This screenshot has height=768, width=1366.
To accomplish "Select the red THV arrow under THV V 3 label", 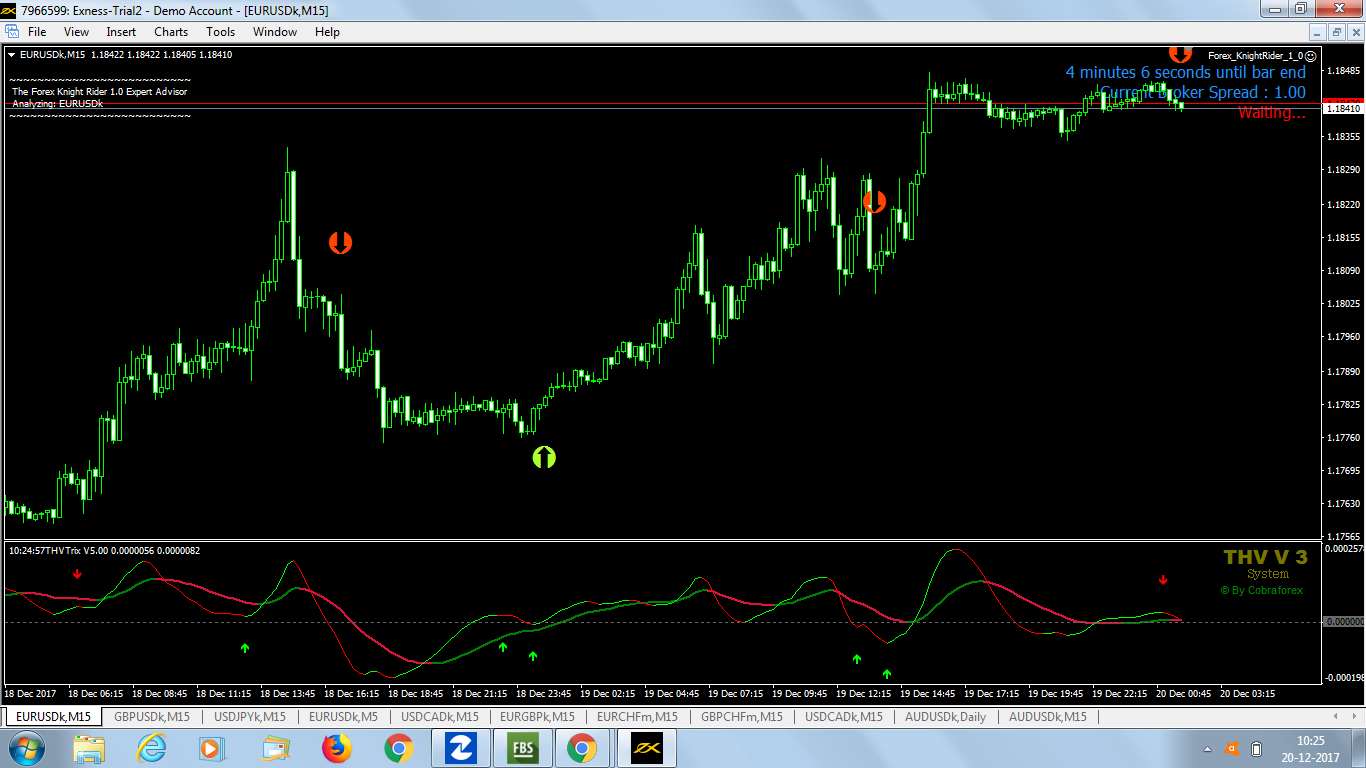I will point(1163,580).
